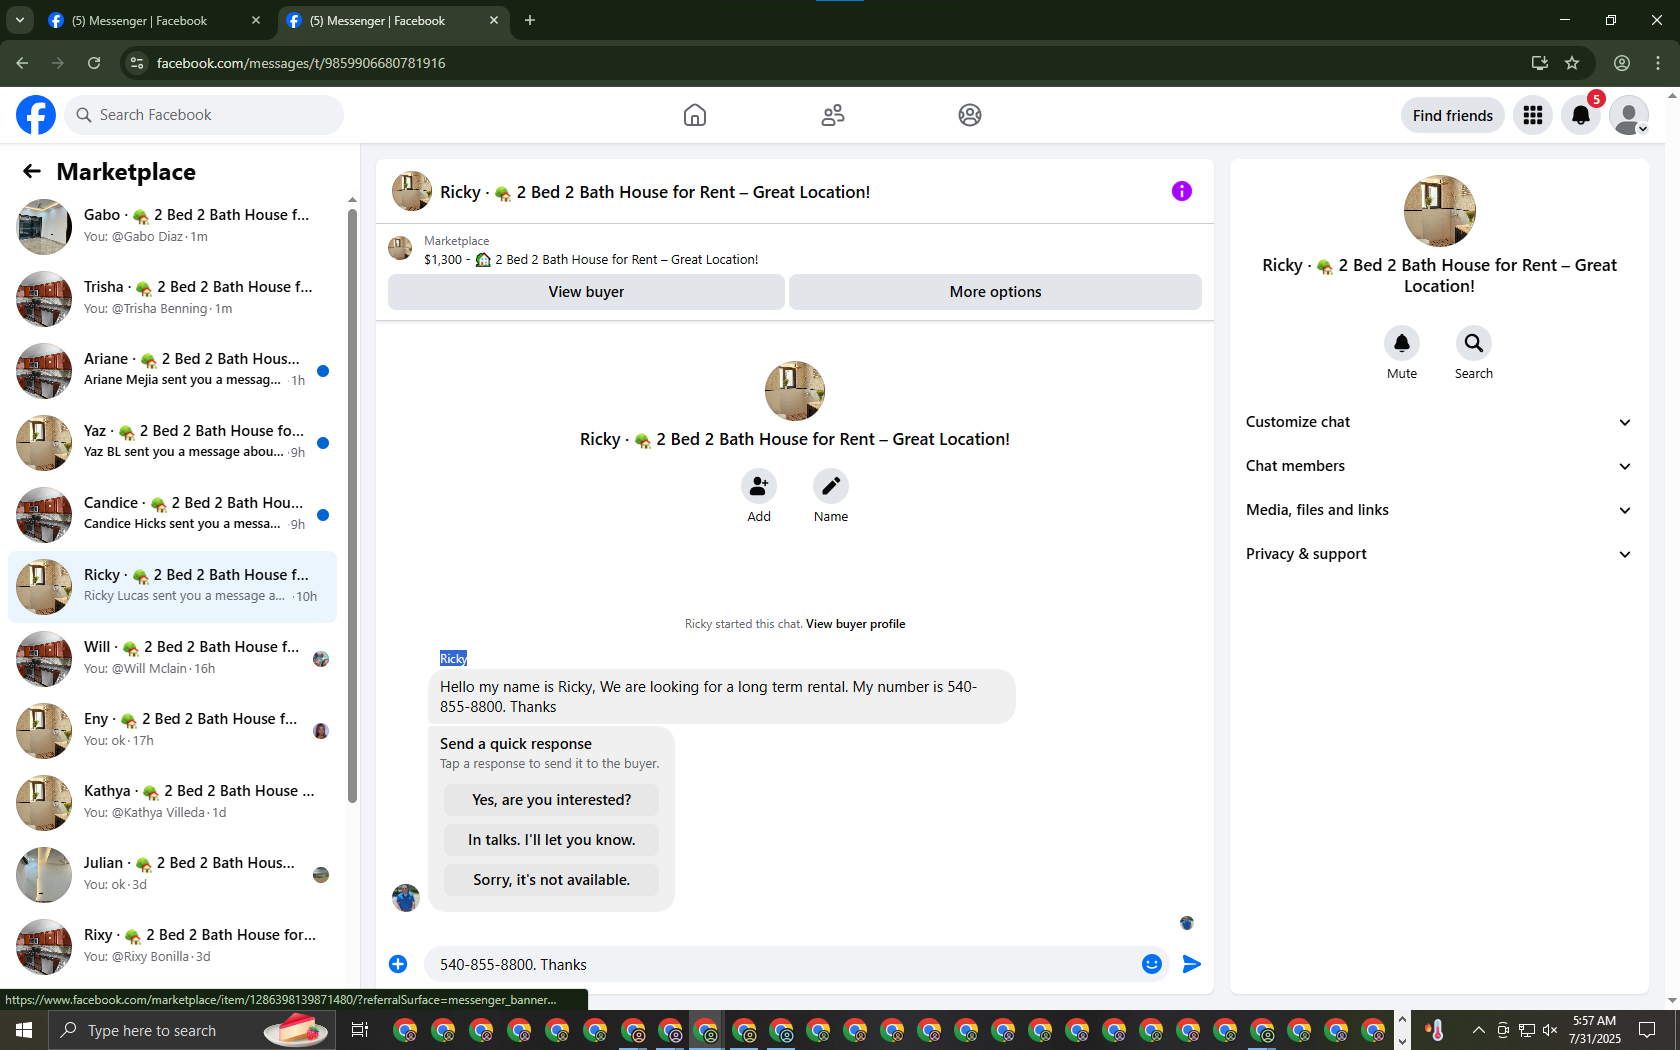Open Trisha's conversation
The width and height of the screenshot is (1680, 1050).
click(x=172, y=298)
